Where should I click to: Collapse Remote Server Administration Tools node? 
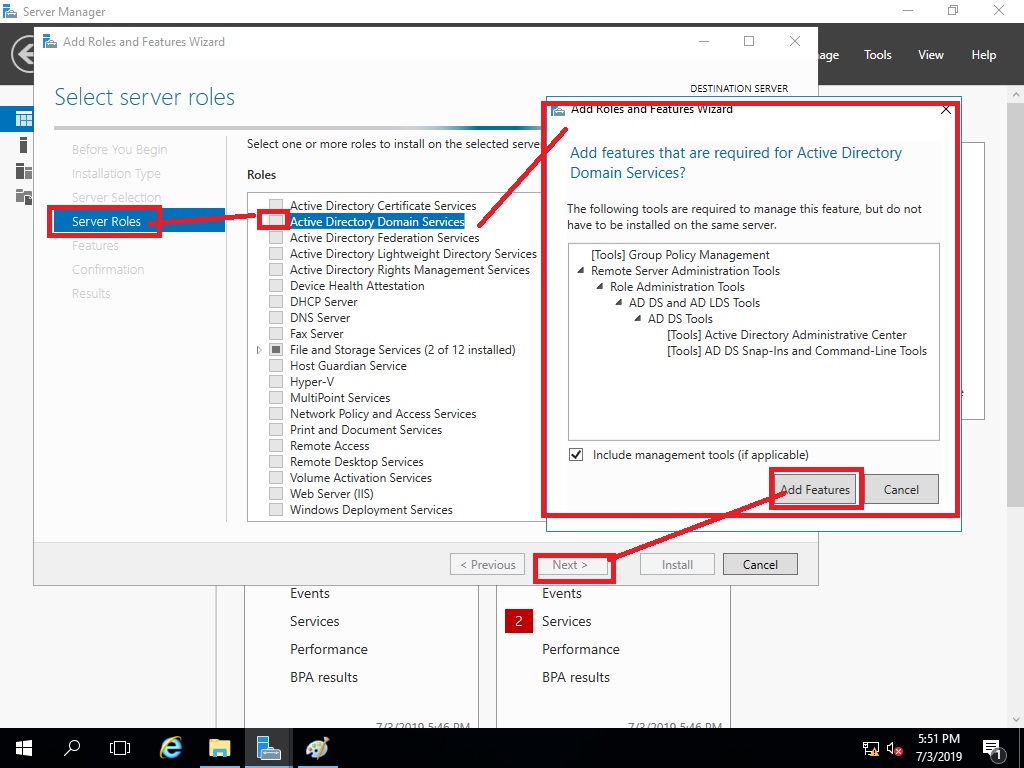tap(581, 270)
